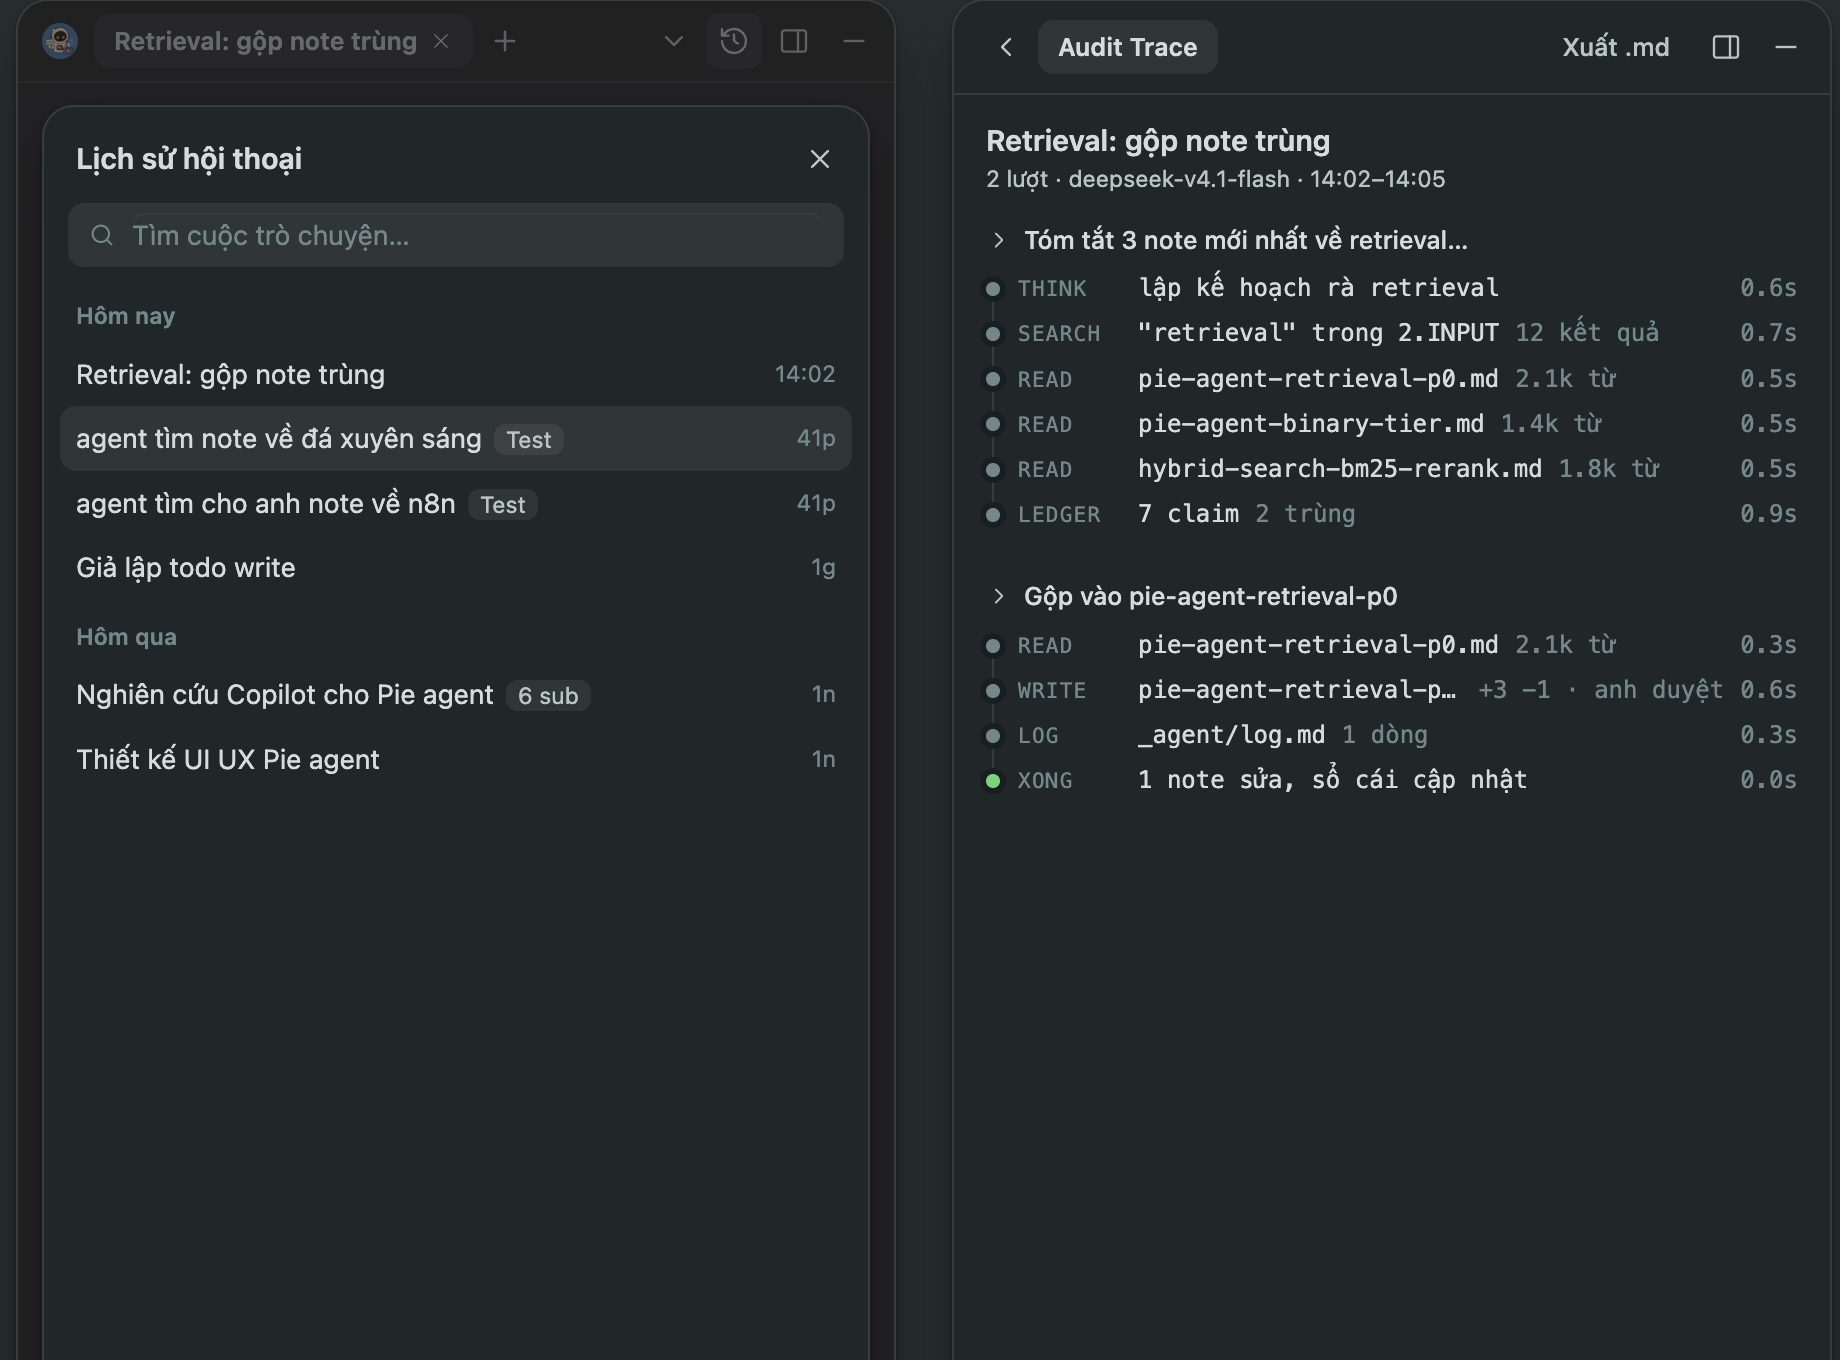Click the LOG _agent/log.md step

[1391, 735]
